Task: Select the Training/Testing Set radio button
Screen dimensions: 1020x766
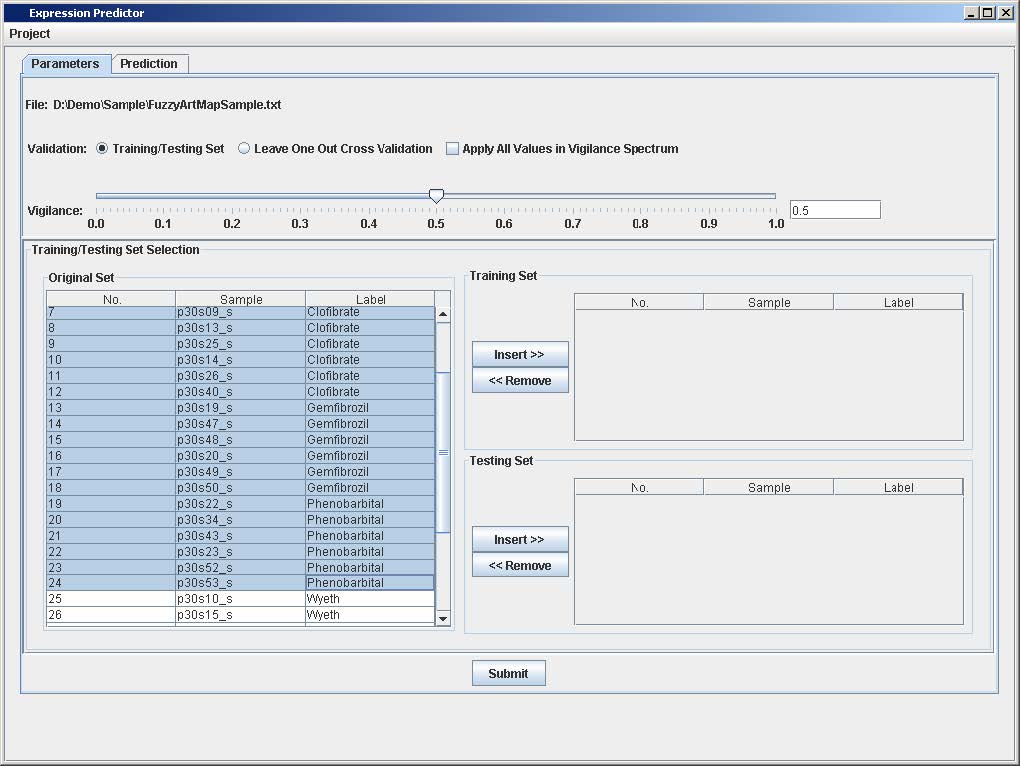Action: [x=102, y=149]
